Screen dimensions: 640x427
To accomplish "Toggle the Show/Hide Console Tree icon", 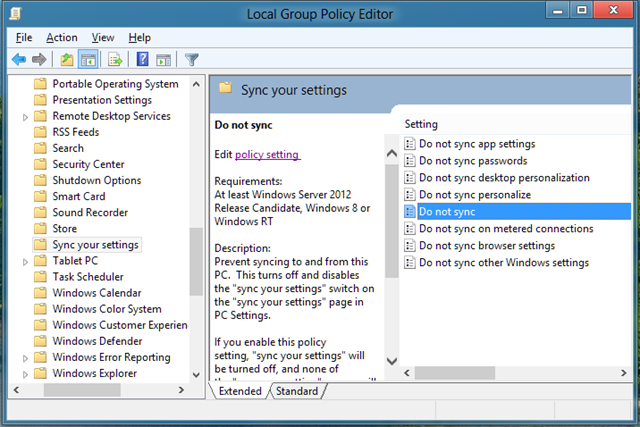I will pos(87,60).
